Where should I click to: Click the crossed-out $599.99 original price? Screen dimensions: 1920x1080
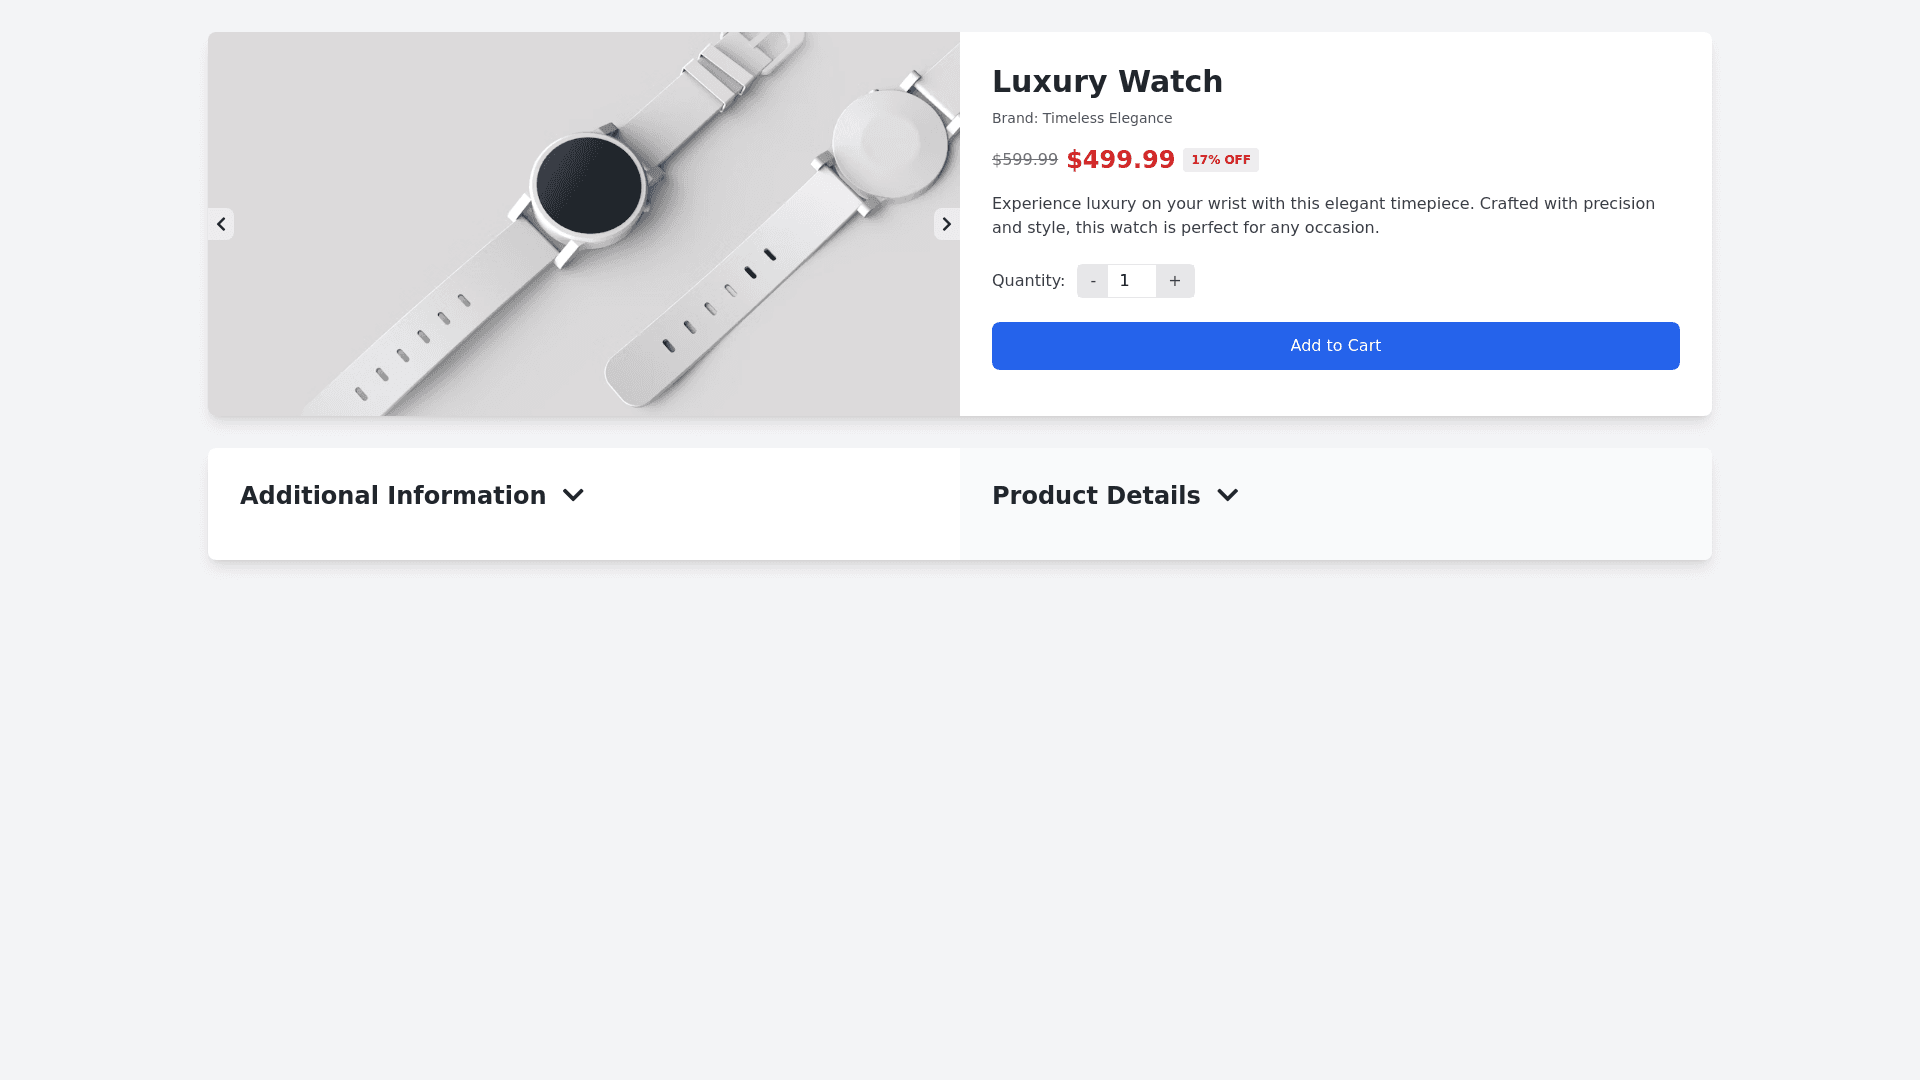click(x=1024, y=160)
